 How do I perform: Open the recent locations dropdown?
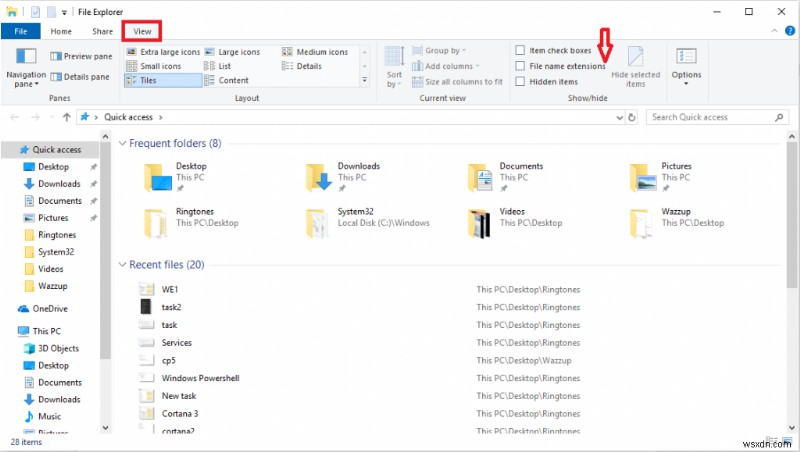[x=52, y=117]
